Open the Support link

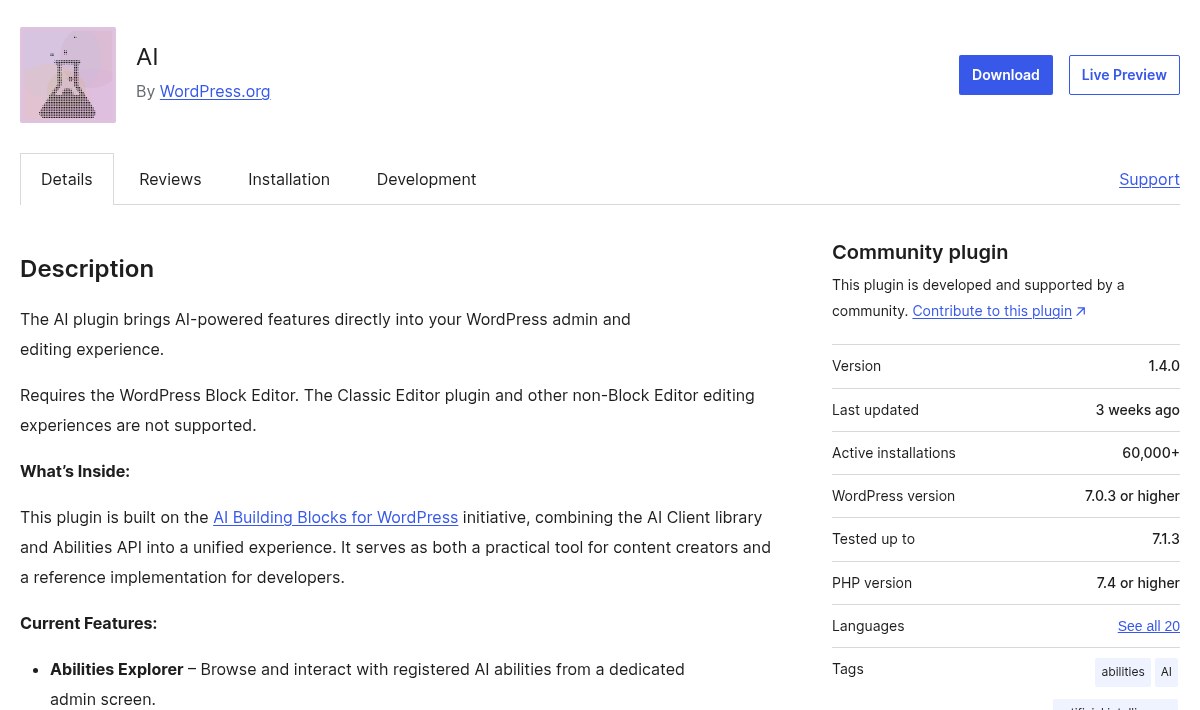(1149, 179)
